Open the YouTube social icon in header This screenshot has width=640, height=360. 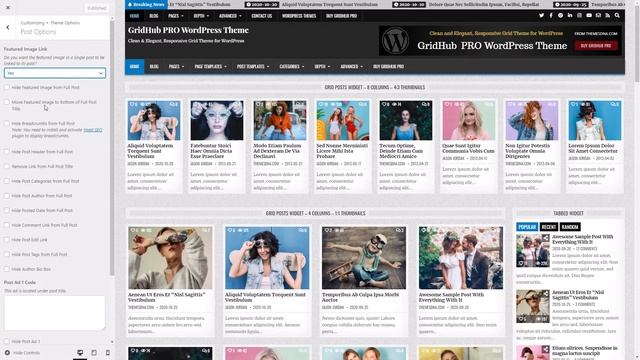589,16
